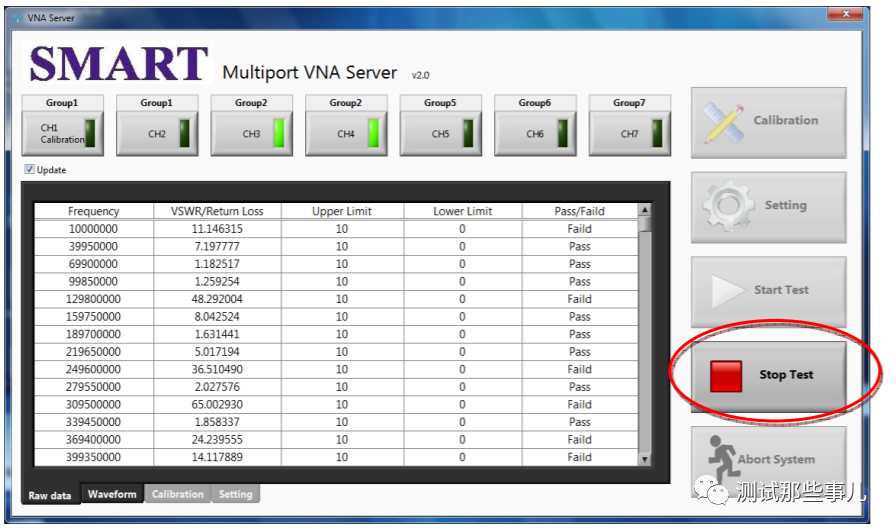This screenshot has height=531, width=896.
Task: Click the table vertical scrollbar thumb
Action: (x=645, y=223)
